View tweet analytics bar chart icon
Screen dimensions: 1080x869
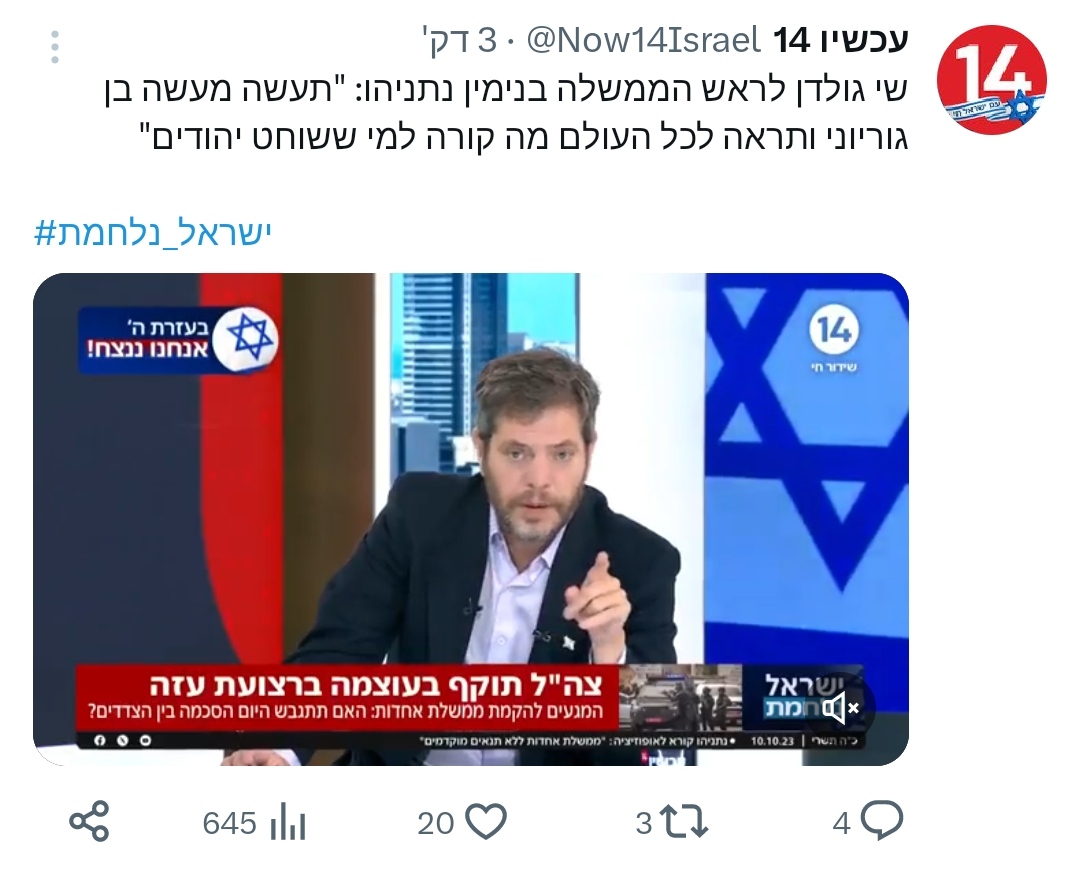click(287, 822)
